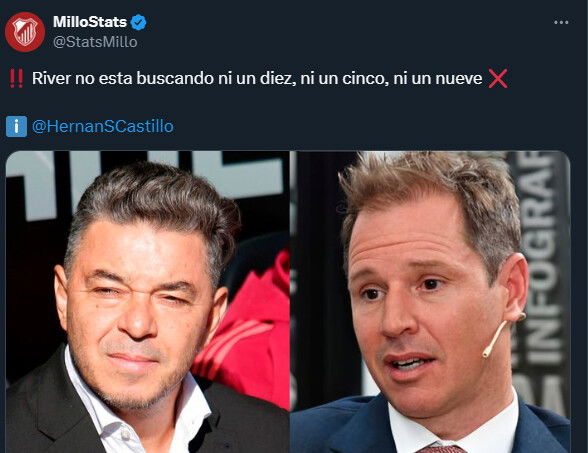The height and width of the screenshot is (453, 588).
Task: Select the tweet text about River
Action: coord(257,78)
